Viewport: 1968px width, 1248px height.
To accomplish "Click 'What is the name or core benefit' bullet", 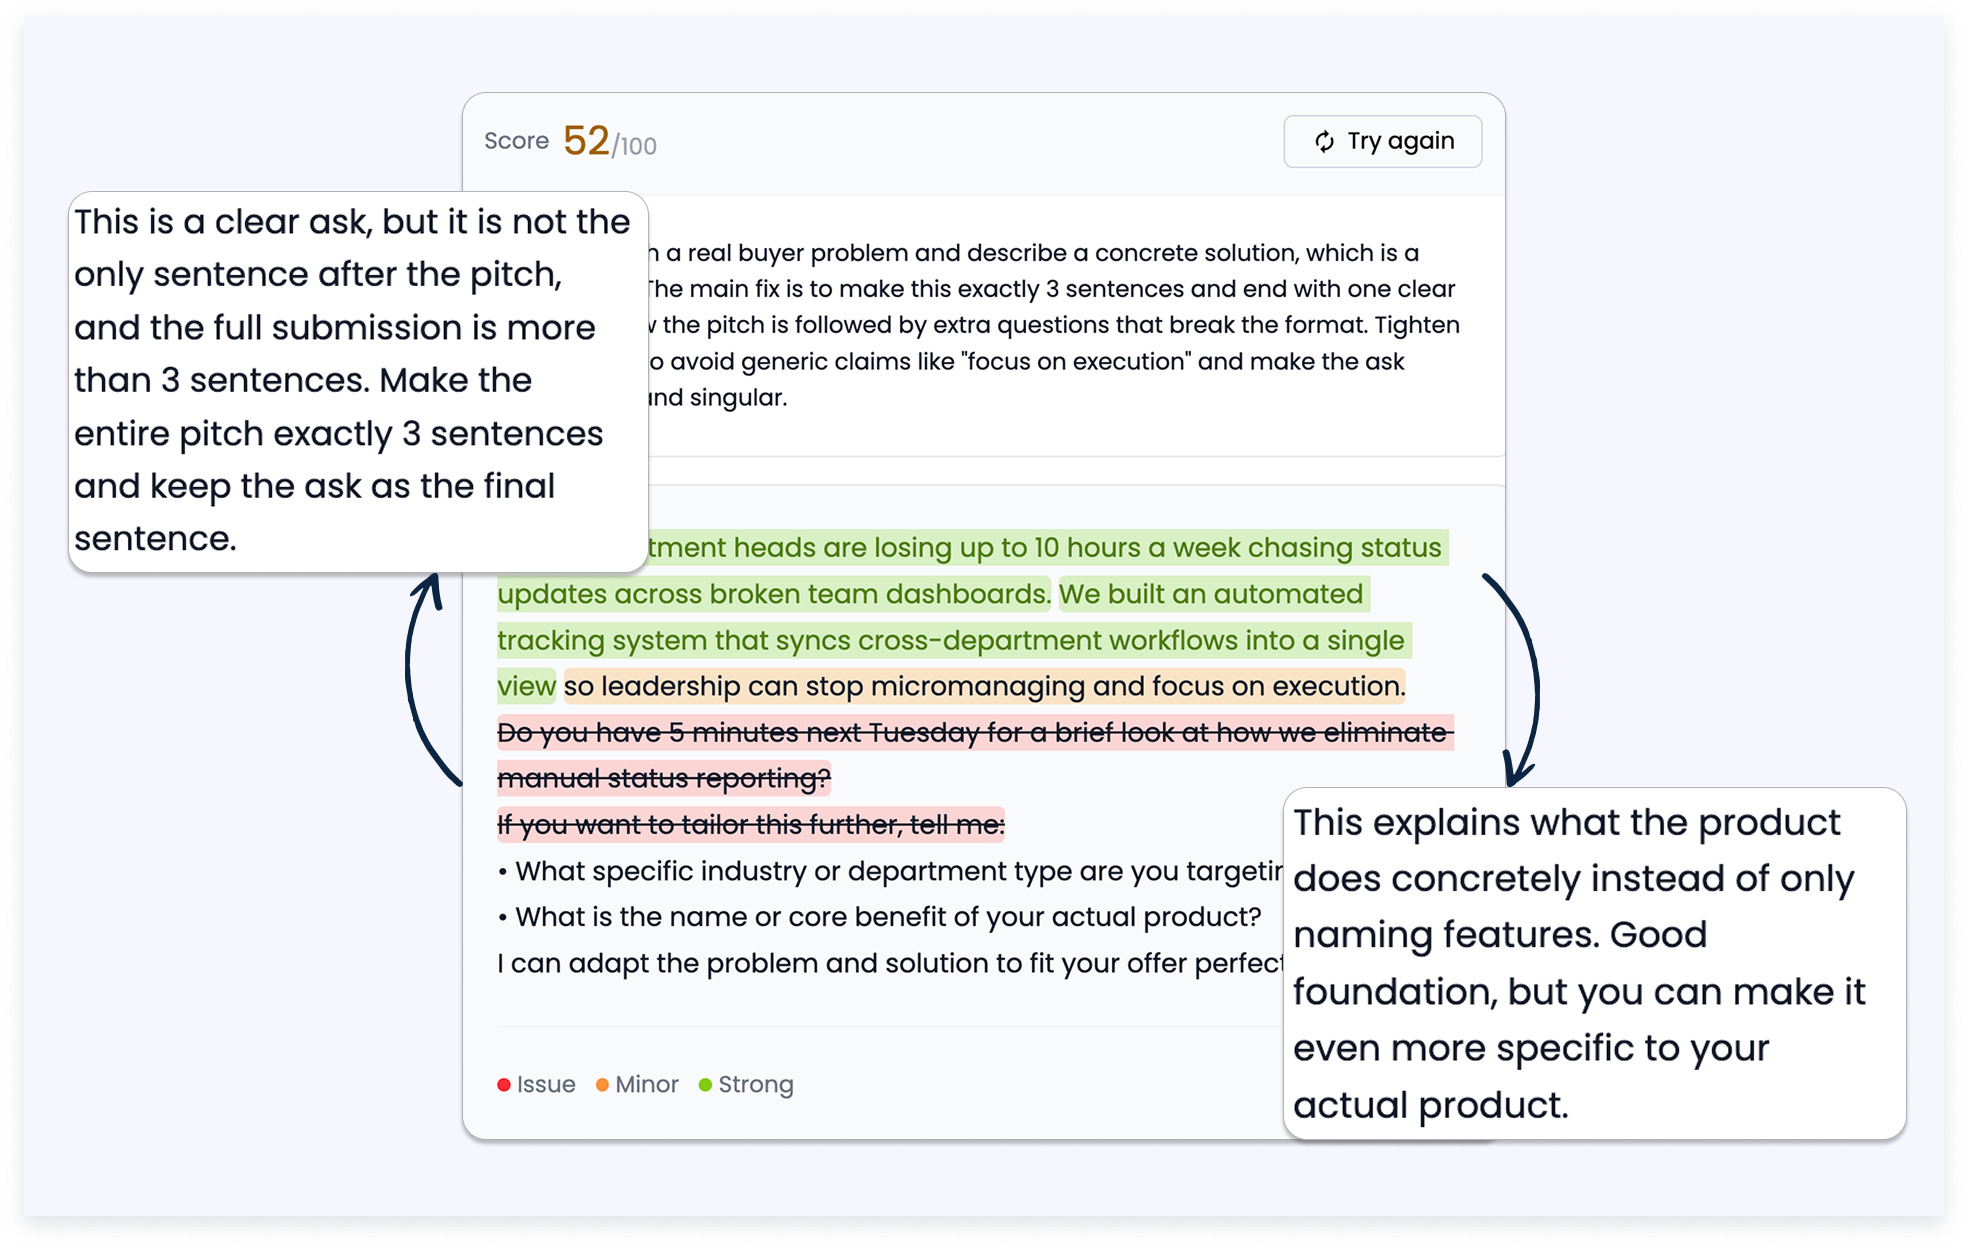I will (x=879, y=917).
